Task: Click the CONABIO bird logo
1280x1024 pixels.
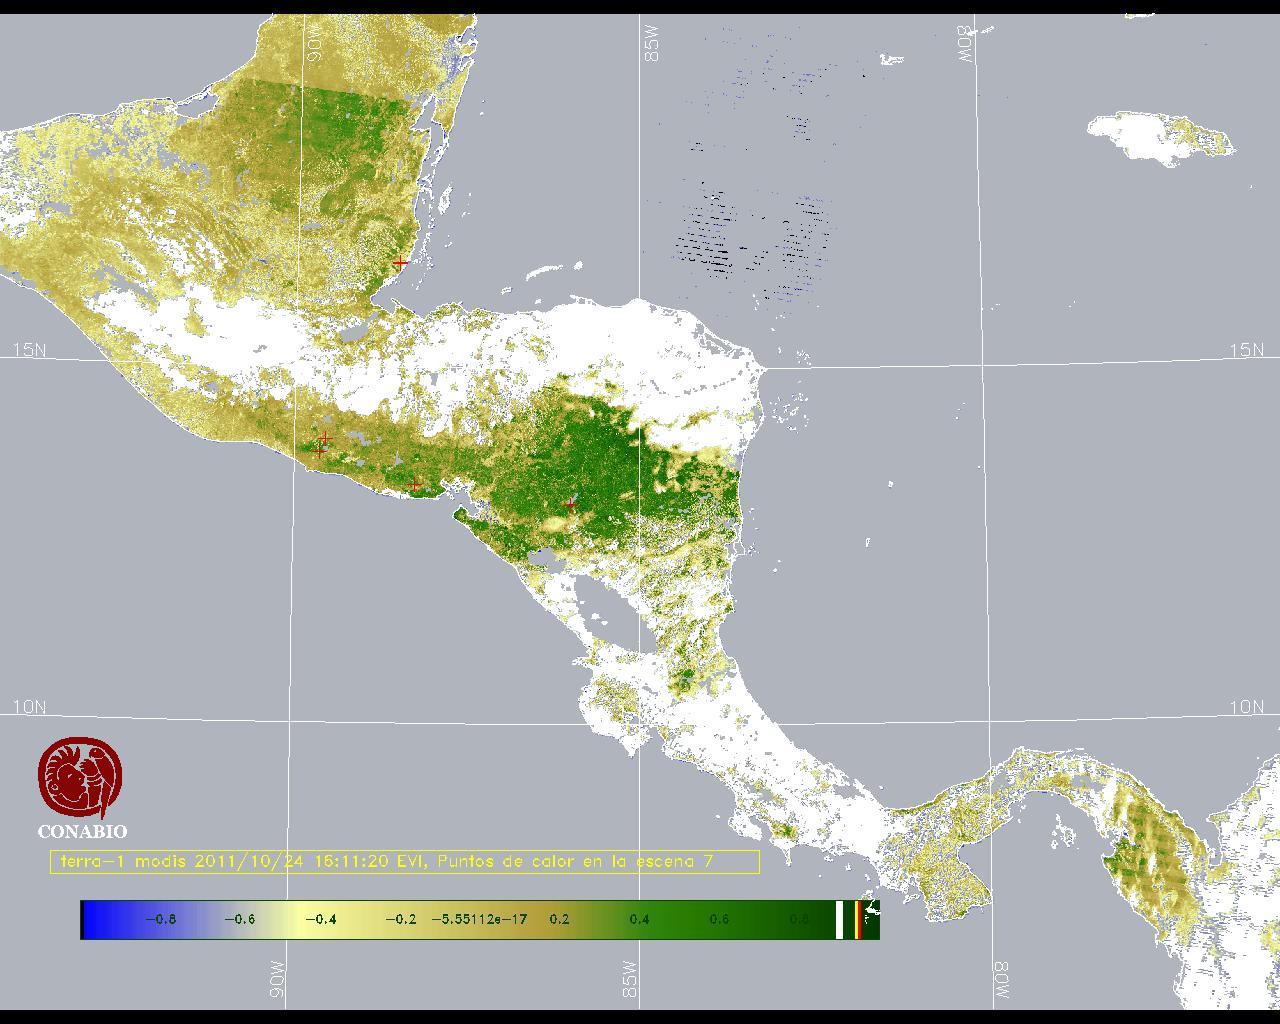Action: pos(80,778)
